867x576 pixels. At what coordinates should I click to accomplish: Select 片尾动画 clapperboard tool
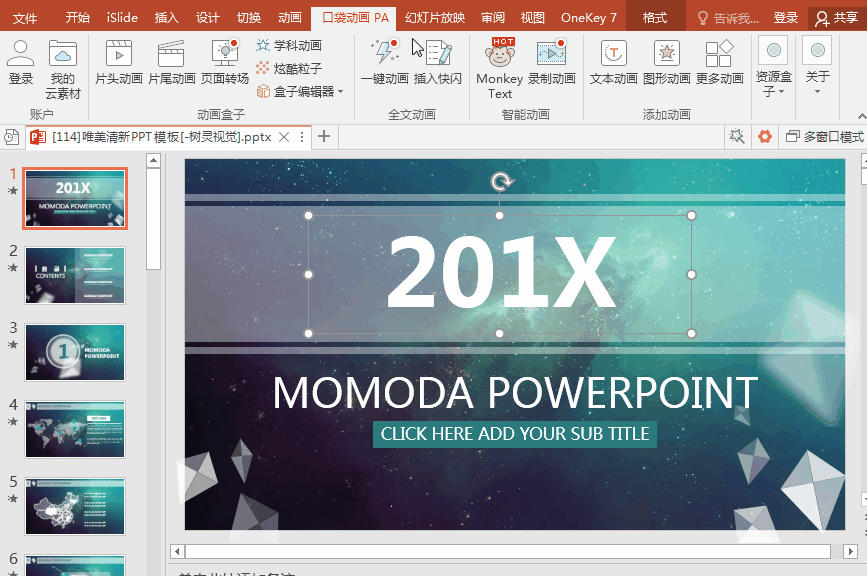[171, 62]
